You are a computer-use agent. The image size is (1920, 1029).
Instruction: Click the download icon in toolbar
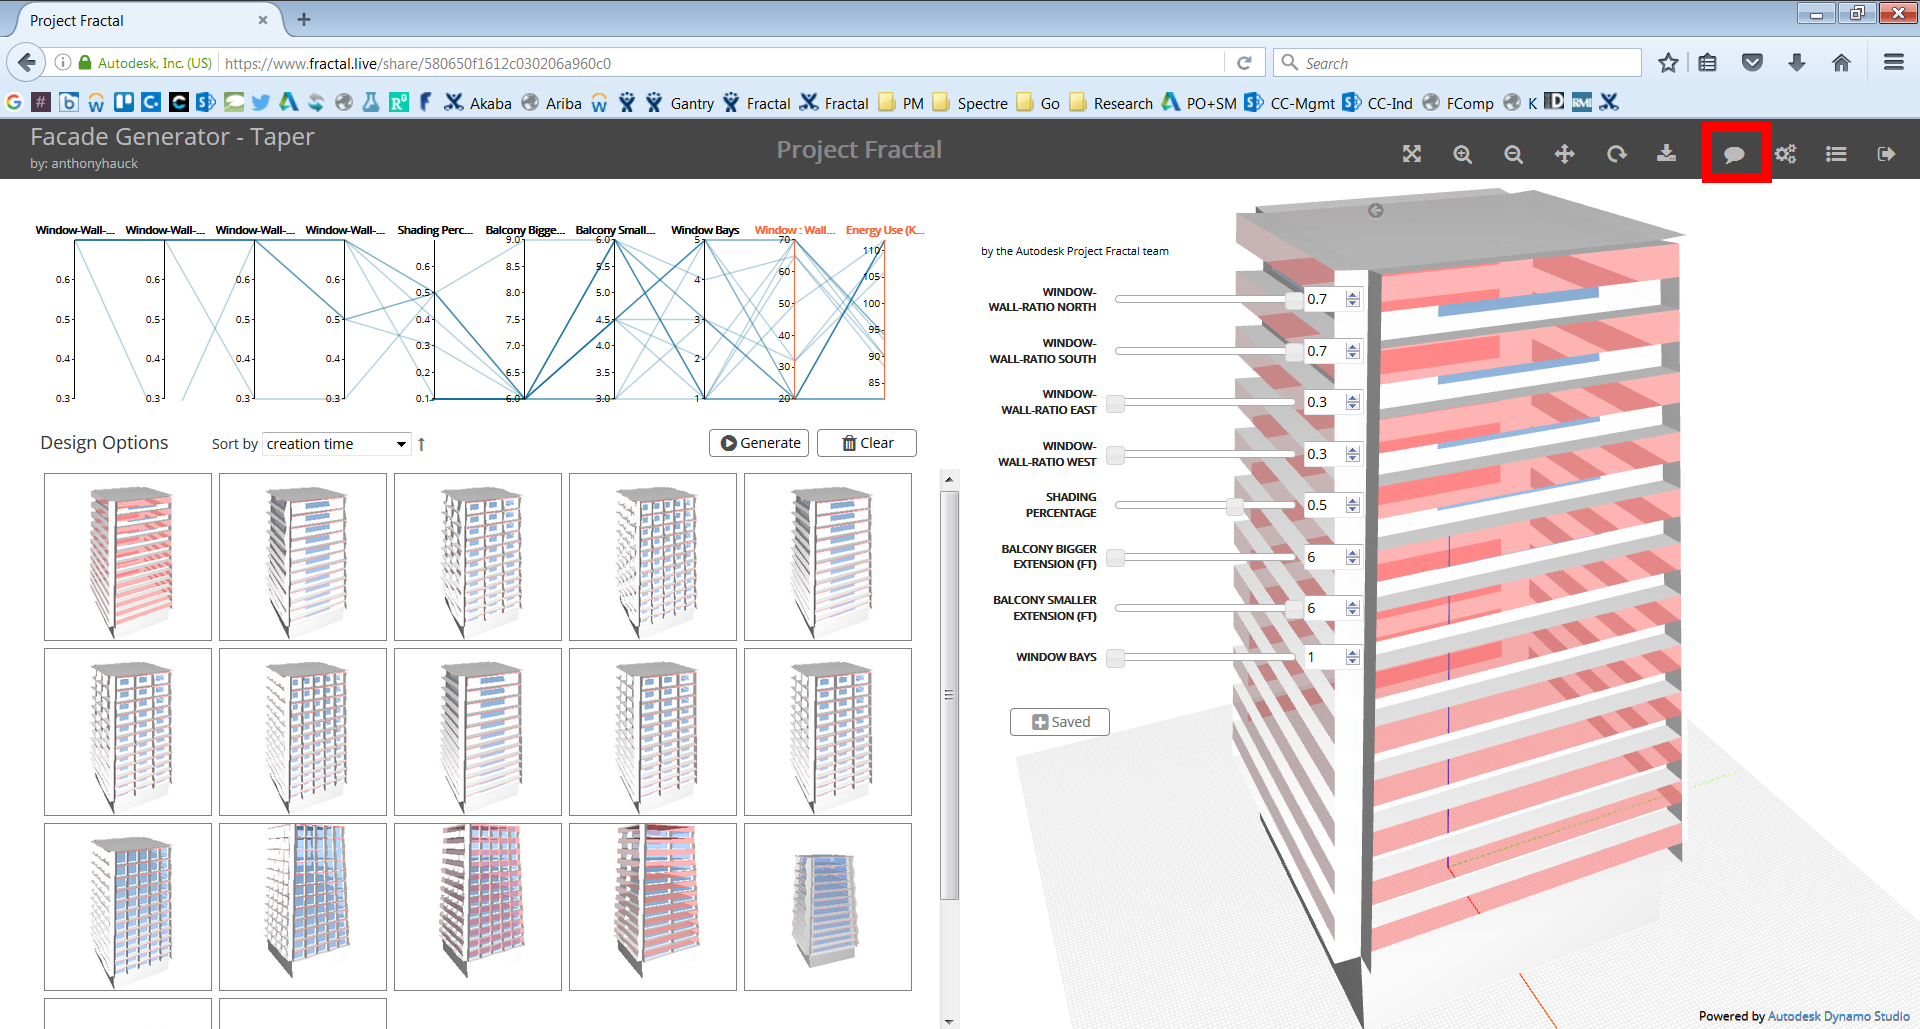[x=1666, y=153]
